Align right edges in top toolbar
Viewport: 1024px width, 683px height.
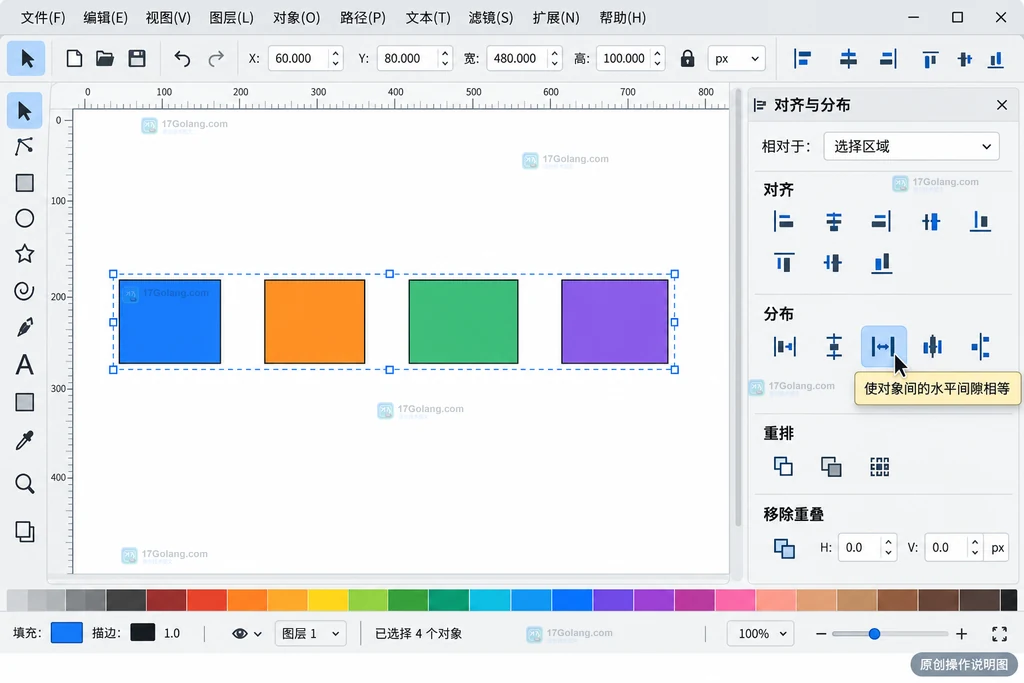(x=888, y=59)
